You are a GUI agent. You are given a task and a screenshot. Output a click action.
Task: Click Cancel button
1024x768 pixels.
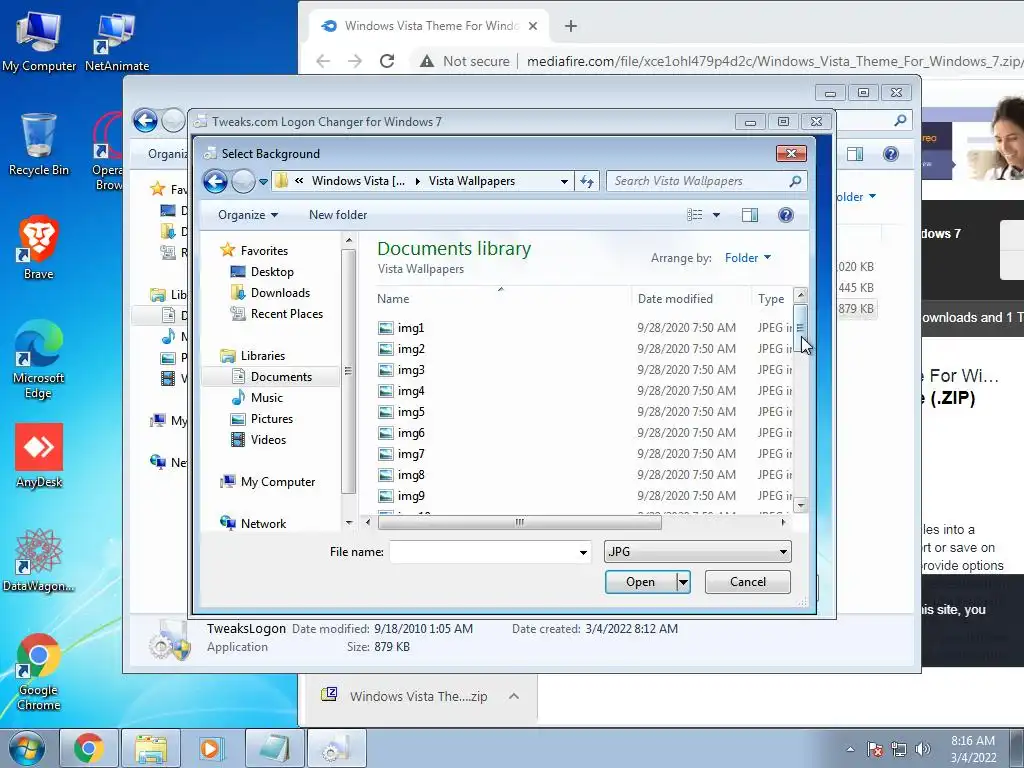[748, 582]
